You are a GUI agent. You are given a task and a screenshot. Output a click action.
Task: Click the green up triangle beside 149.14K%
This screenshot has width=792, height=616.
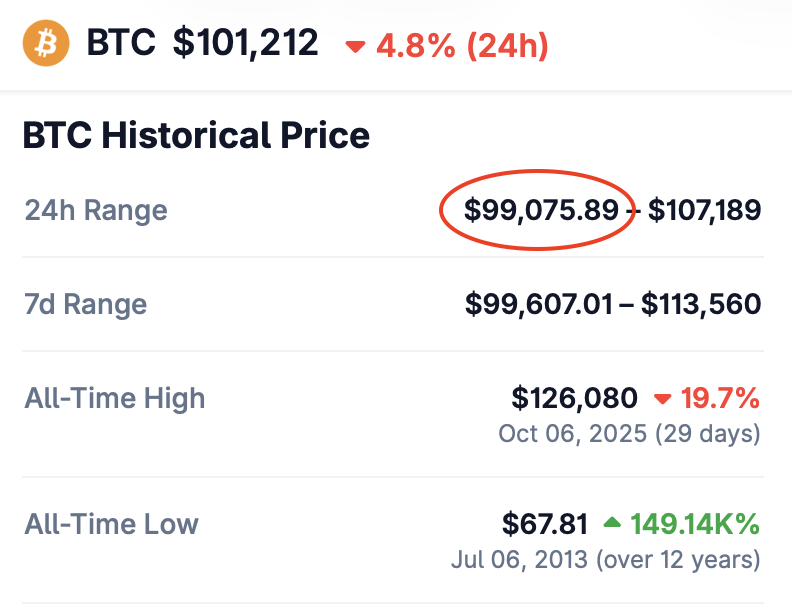point(614,524)
